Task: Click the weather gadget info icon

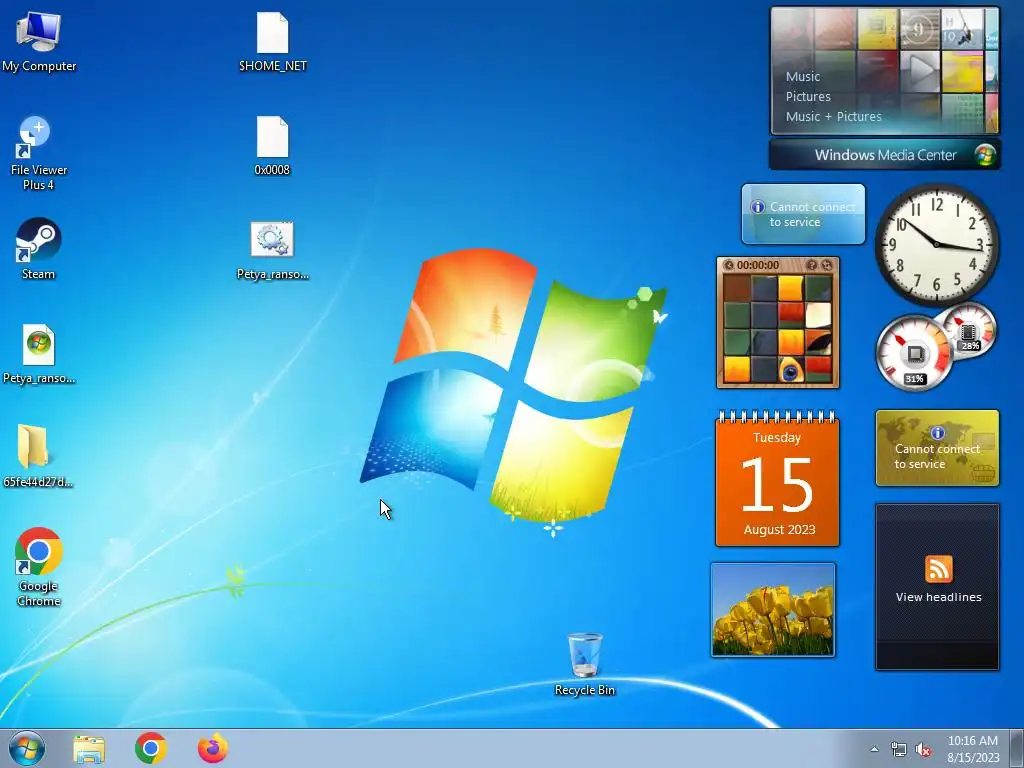Action: (x=758, y=207)
